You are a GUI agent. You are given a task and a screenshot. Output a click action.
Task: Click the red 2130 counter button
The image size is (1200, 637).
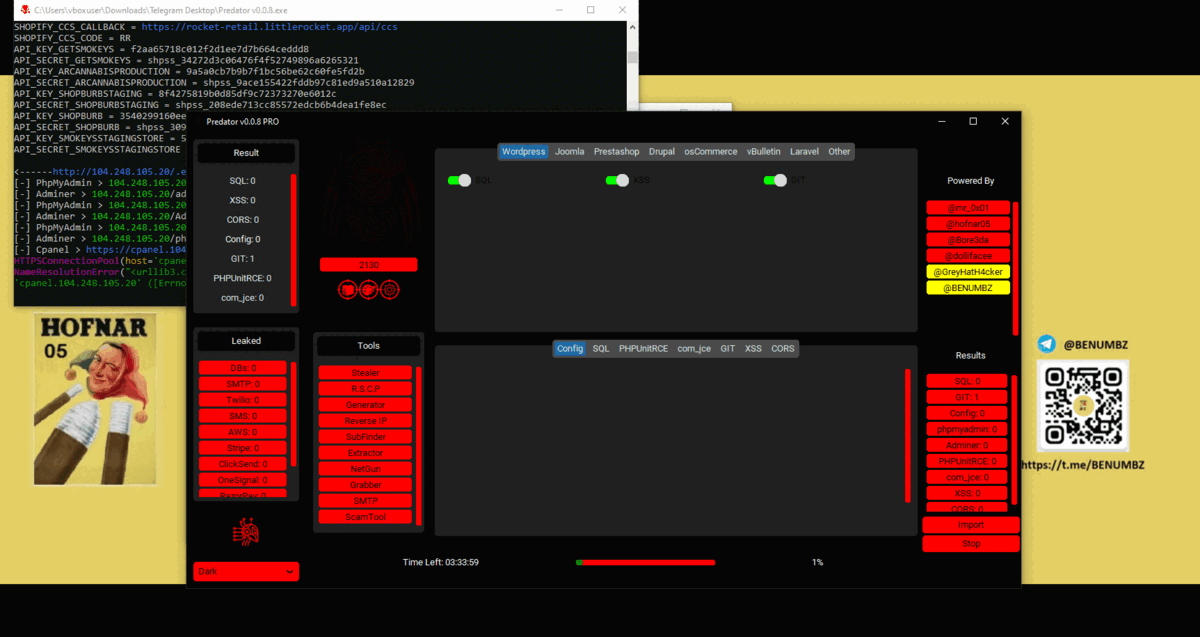[x=369, y=264]
